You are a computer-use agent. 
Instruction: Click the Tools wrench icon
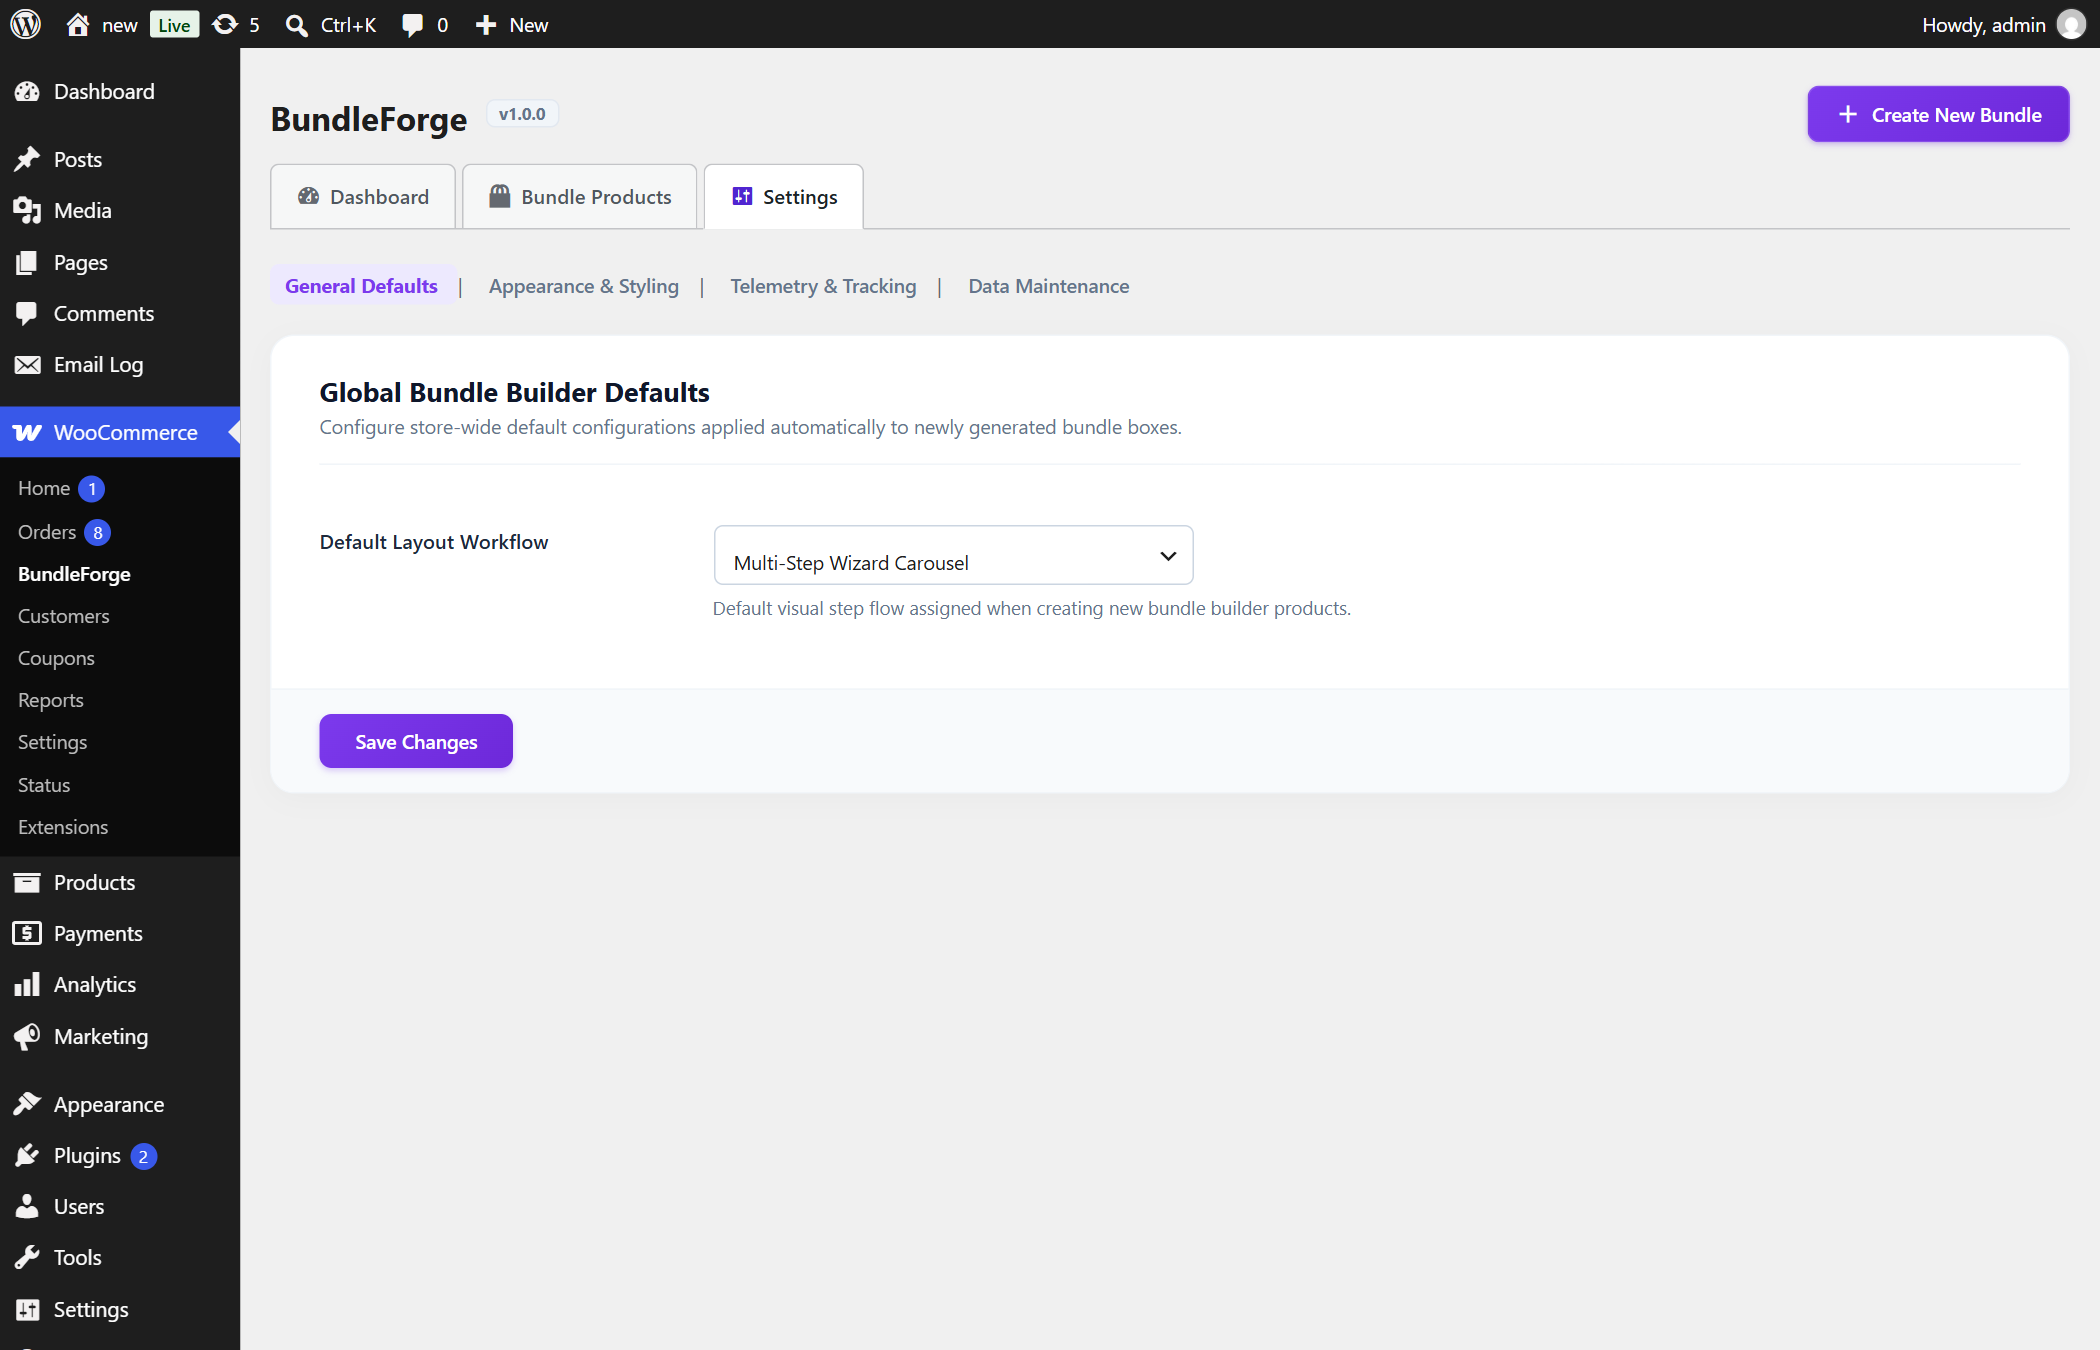coord(27,1258)
